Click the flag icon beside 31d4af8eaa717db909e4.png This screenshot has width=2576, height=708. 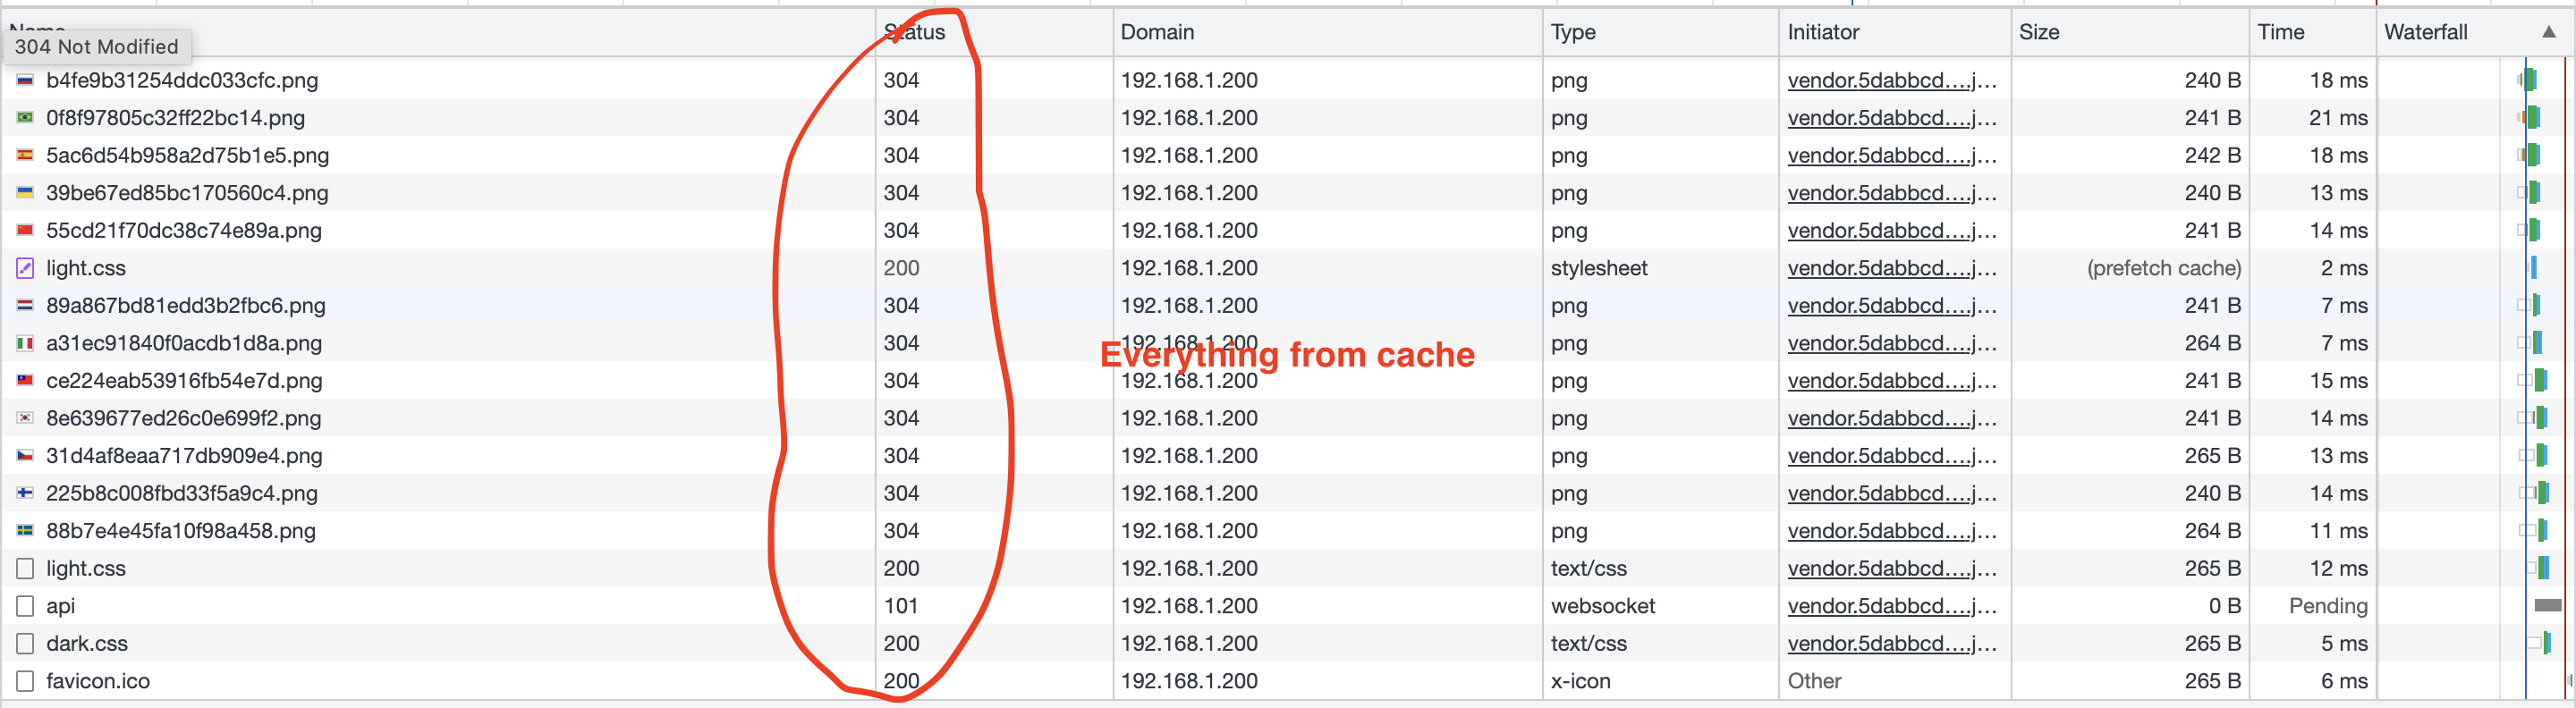[x=25, y=455]
